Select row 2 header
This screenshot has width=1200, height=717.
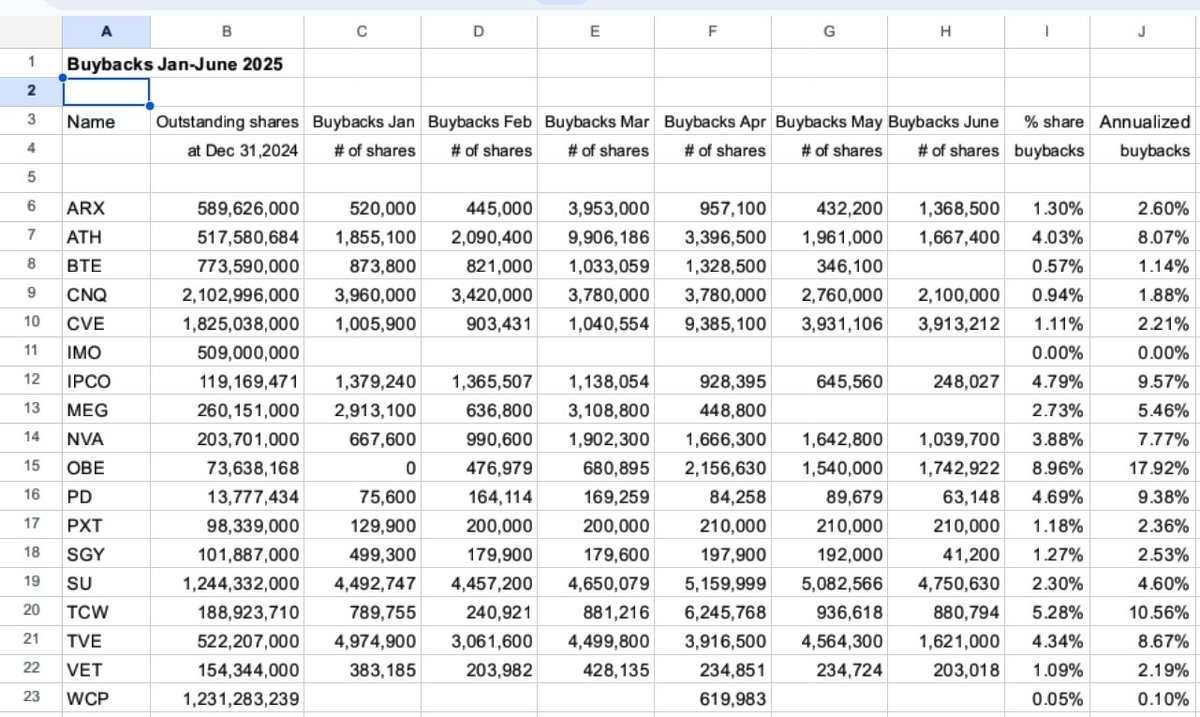click(31, 92)
